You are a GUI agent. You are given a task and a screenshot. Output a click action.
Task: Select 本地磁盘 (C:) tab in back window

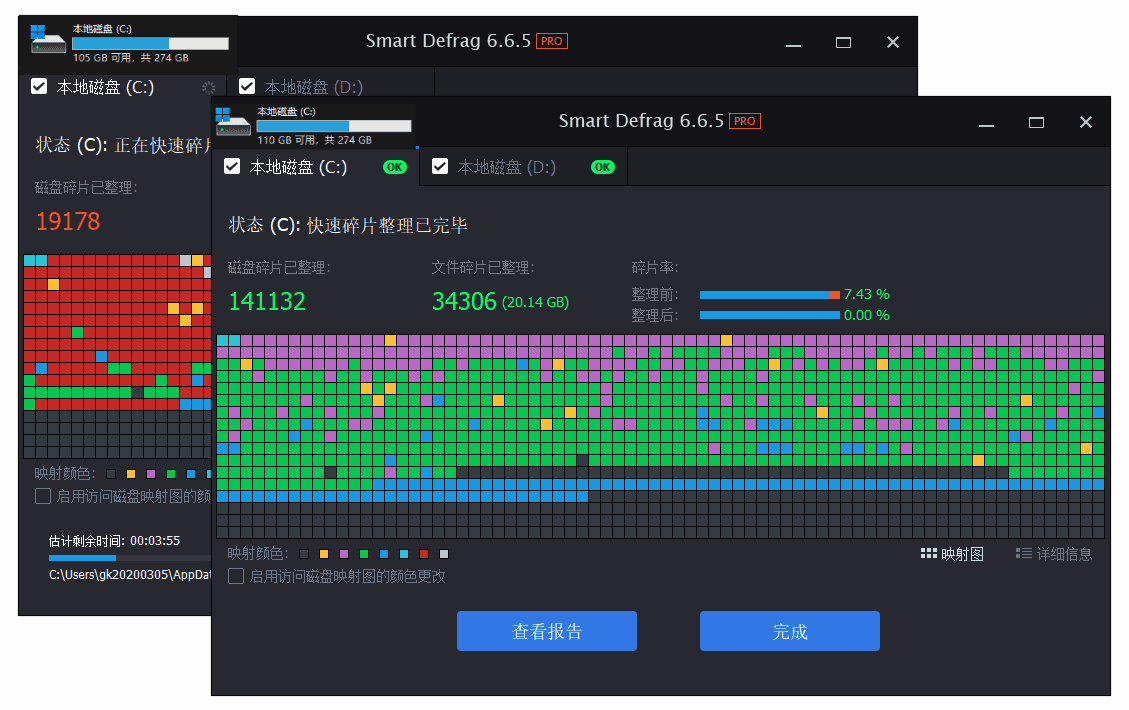(122, 87)
